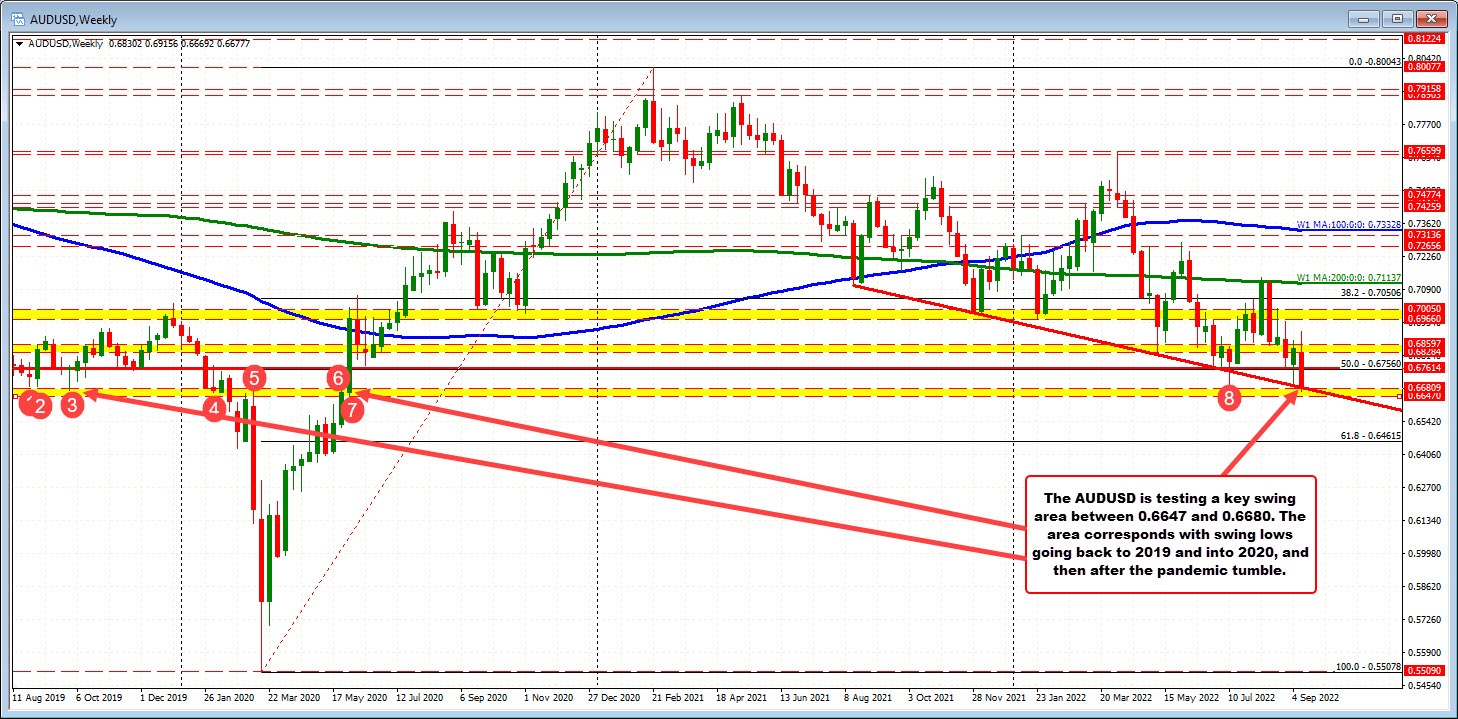Click the annotation box describing the key swing area
The image size is (1458, 719).
1171,534
